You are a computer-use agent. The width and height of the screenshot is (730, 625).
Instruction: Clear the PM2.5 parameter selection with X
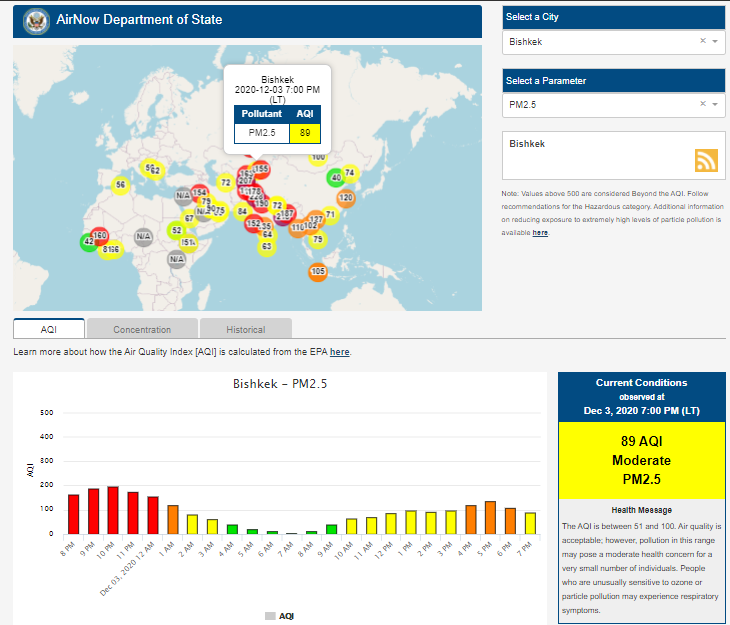coord(702,104)
